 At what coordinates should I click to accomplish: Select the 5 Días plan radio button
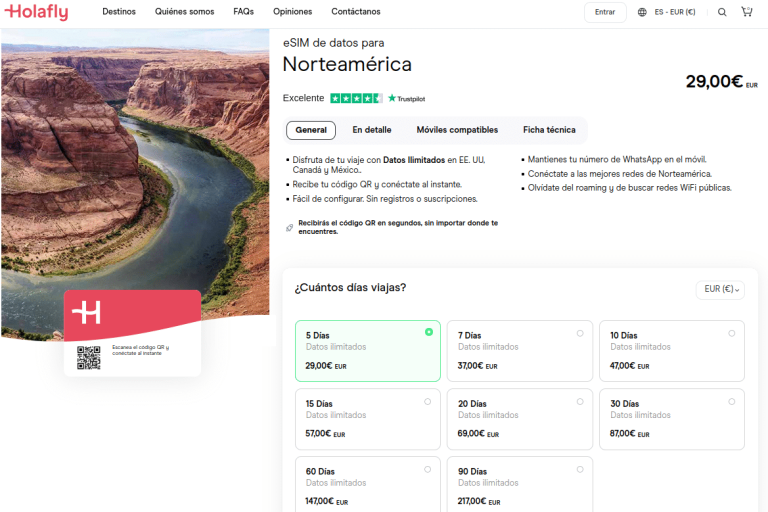(429, 332)
